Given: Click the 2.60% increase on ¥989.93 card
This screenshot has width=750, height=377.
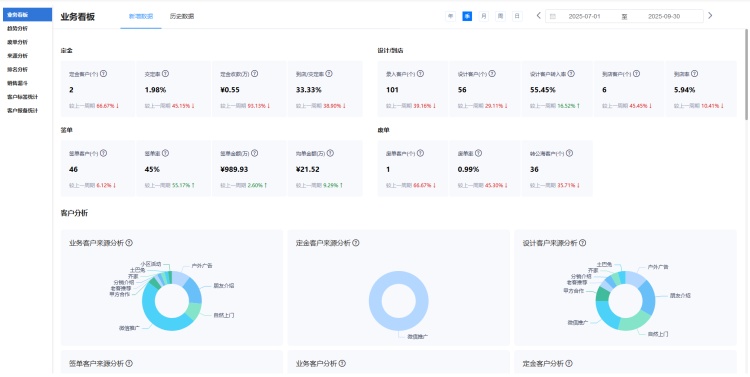Looking at the screenshot, I should [x=257, y=185].
